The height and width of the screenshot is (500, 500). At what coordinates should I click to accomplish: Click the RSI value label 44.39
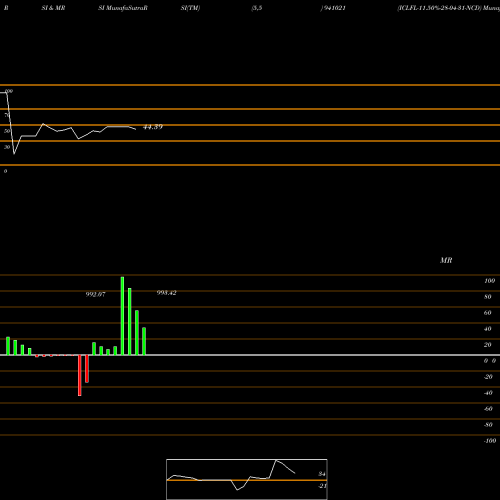click(x=153, y=127)
